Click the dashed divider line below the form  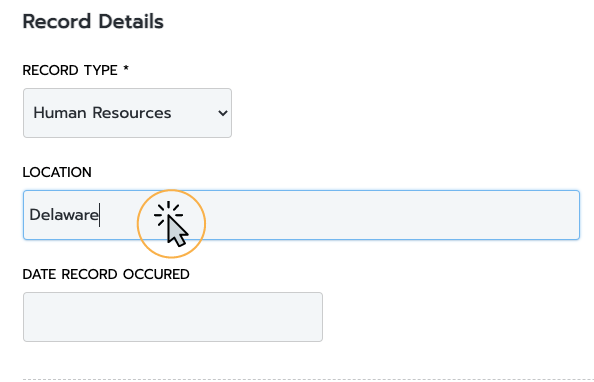[x=308, y=379]
